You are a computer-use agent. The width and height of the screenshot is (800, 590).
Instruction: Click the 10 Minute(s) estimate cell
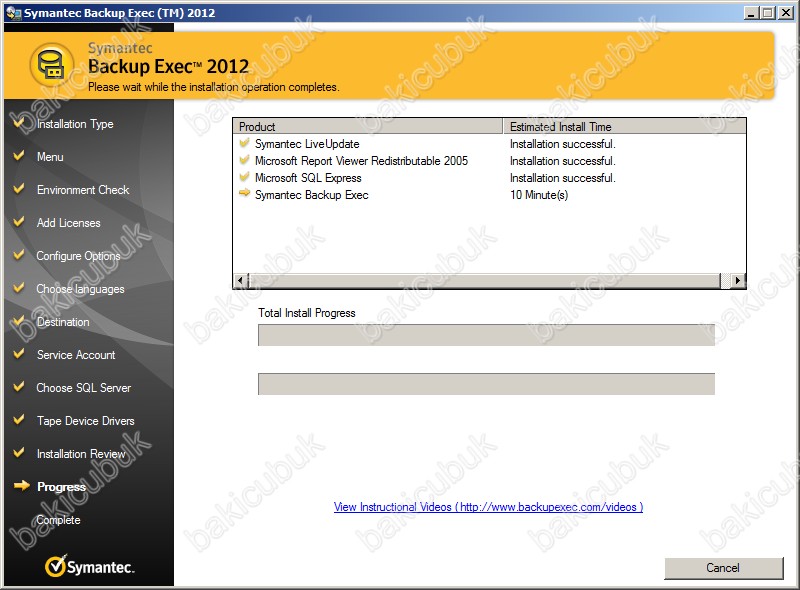pyautogui.click(x=539, y=195)
